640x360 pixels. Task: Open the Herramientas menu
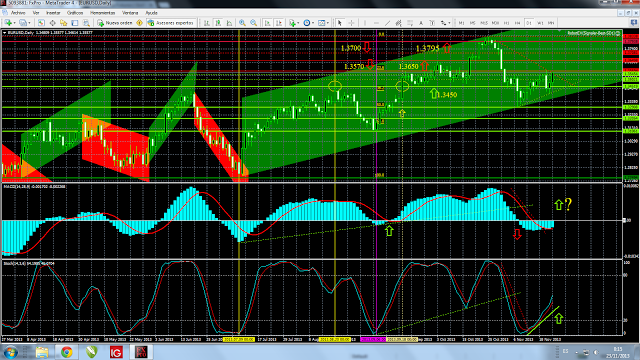pyautogui.click(x=103, y=13)
